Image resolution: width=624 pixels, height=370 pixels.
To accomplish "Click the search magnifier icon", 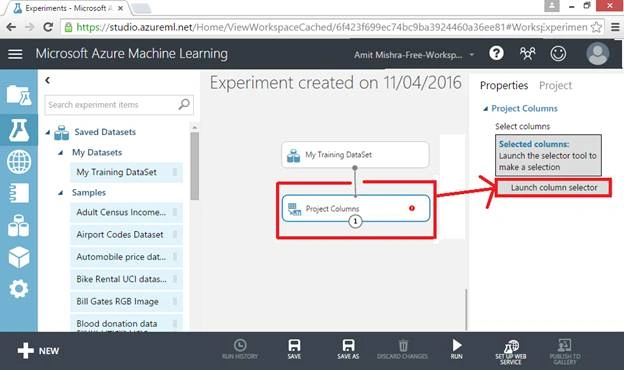I will click(x=184, y=105).
